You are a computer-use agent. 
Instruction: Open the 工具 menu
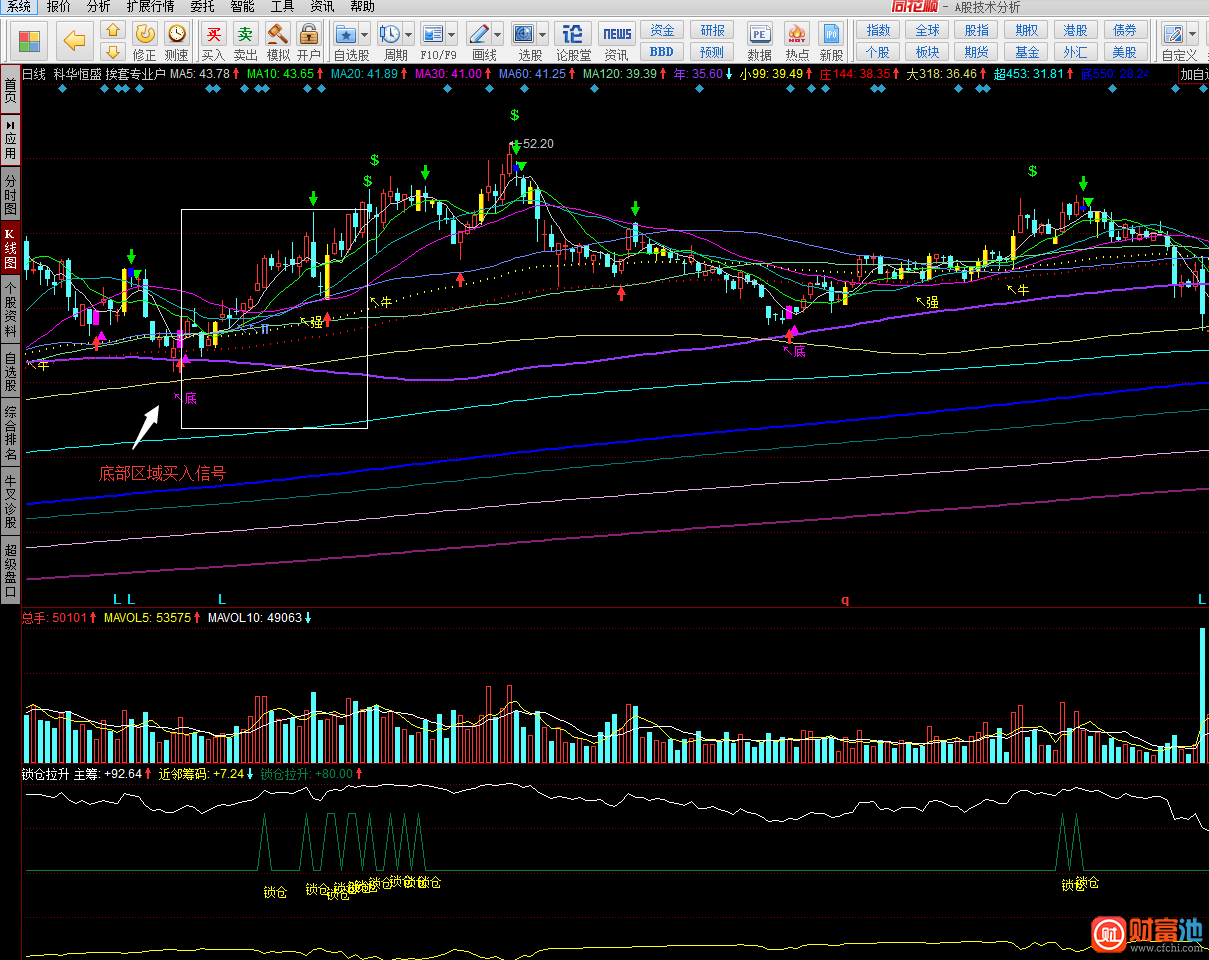283,7
